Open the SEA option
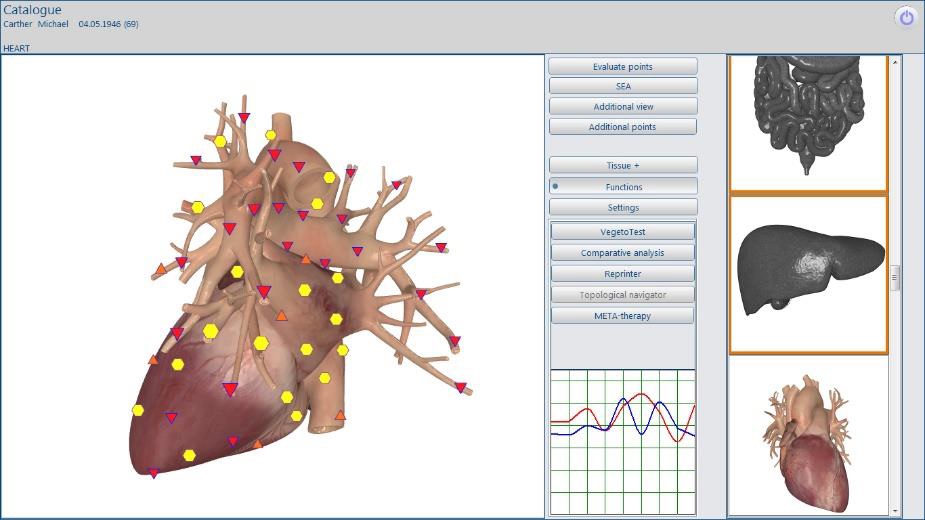This screenshot has height=520, width=925. (x=623, y=86)
